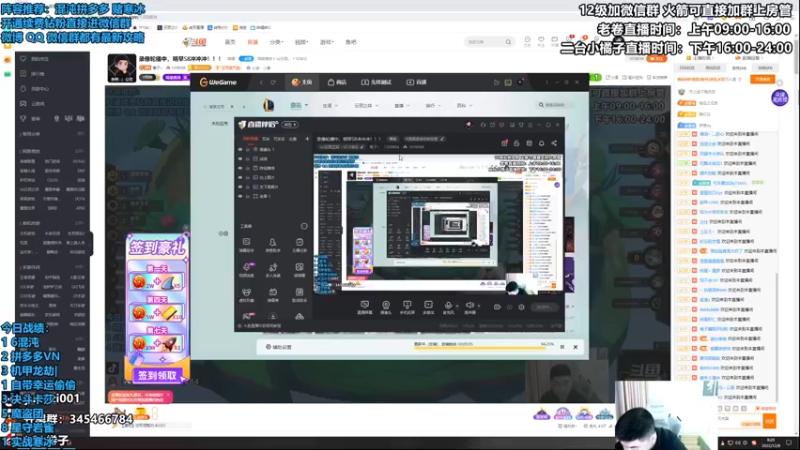
Task: Click the yellow square icon in WeGame's top right
Action: pyautogui.click(x=508, y=82)
